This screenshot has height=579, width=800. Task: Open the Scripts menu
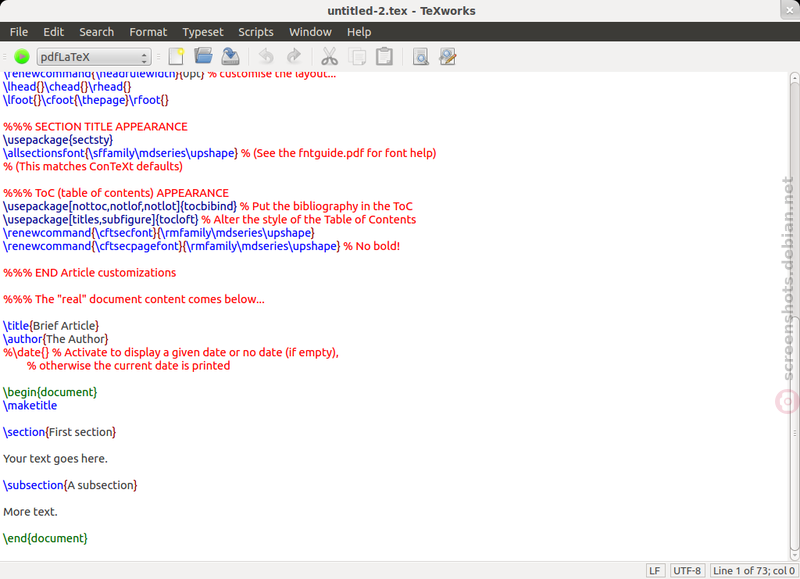coord(256,32)
